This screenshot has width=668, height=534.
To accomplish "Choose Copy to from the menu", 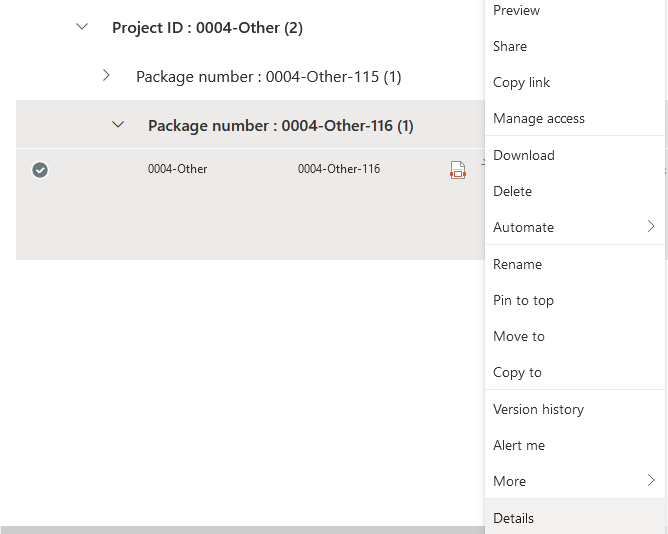I will coord(575,372).
